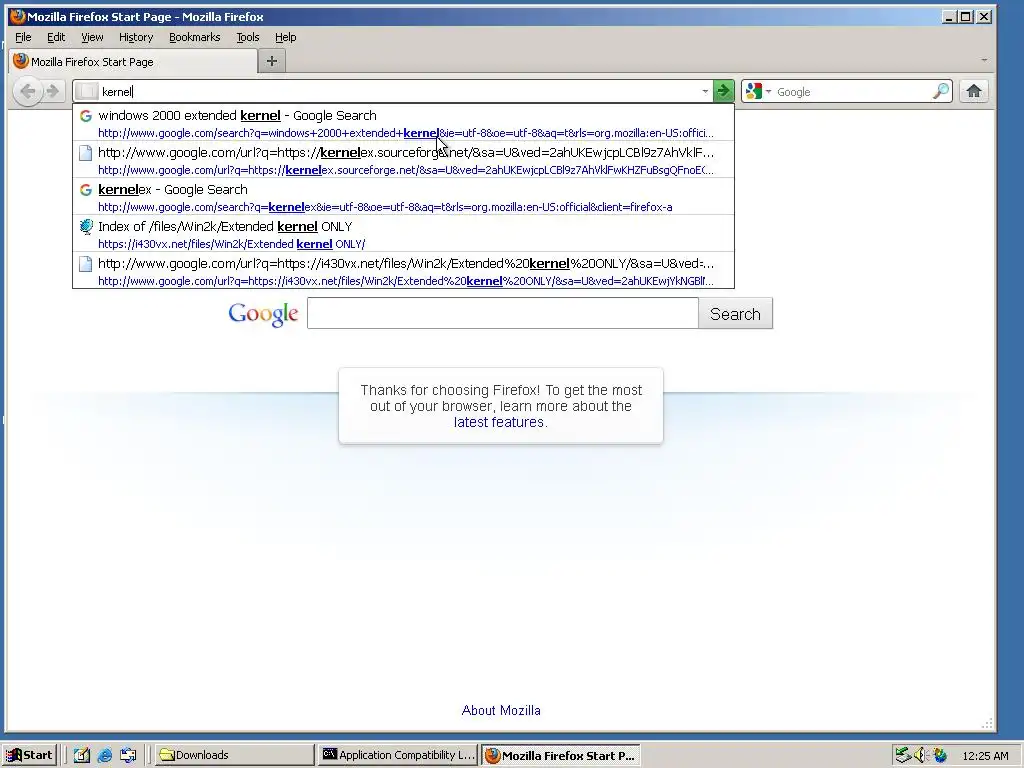Open the search engine selector dropdown

coord(768,91)
